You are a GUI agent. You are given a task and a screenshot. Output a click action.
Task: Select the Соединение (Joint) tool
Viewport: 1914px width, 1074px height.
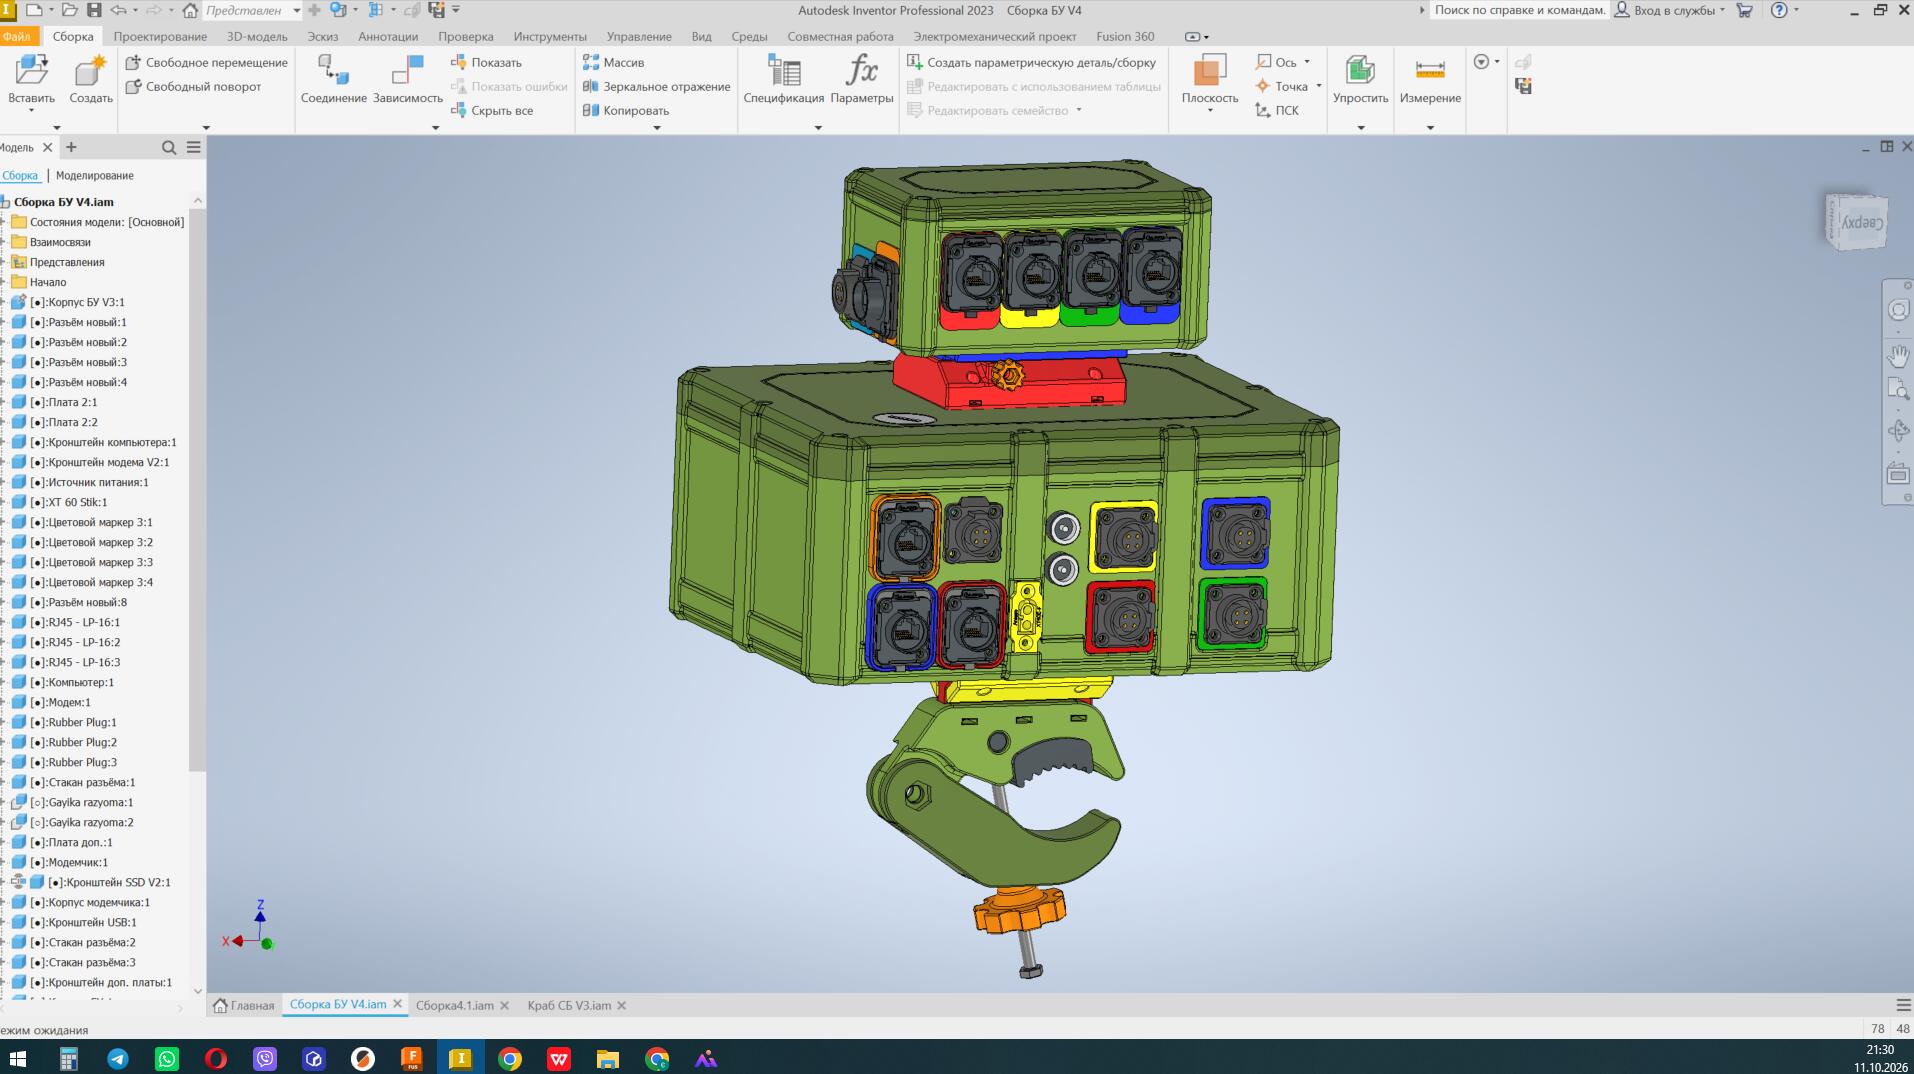tap(333, 71)
